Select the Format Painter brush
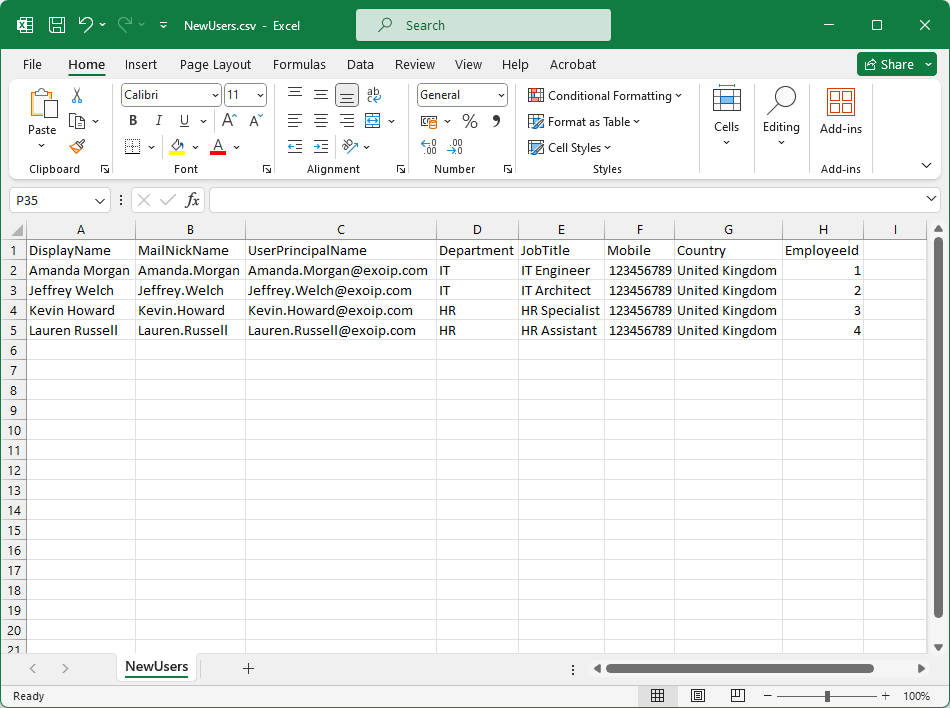 click(x=77, y=146)
